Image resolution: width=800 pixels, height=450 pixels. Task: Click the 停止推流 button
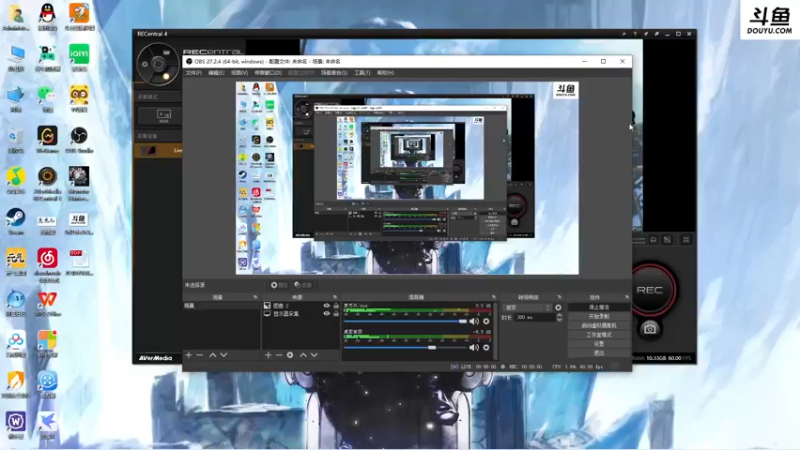[599, 307]
